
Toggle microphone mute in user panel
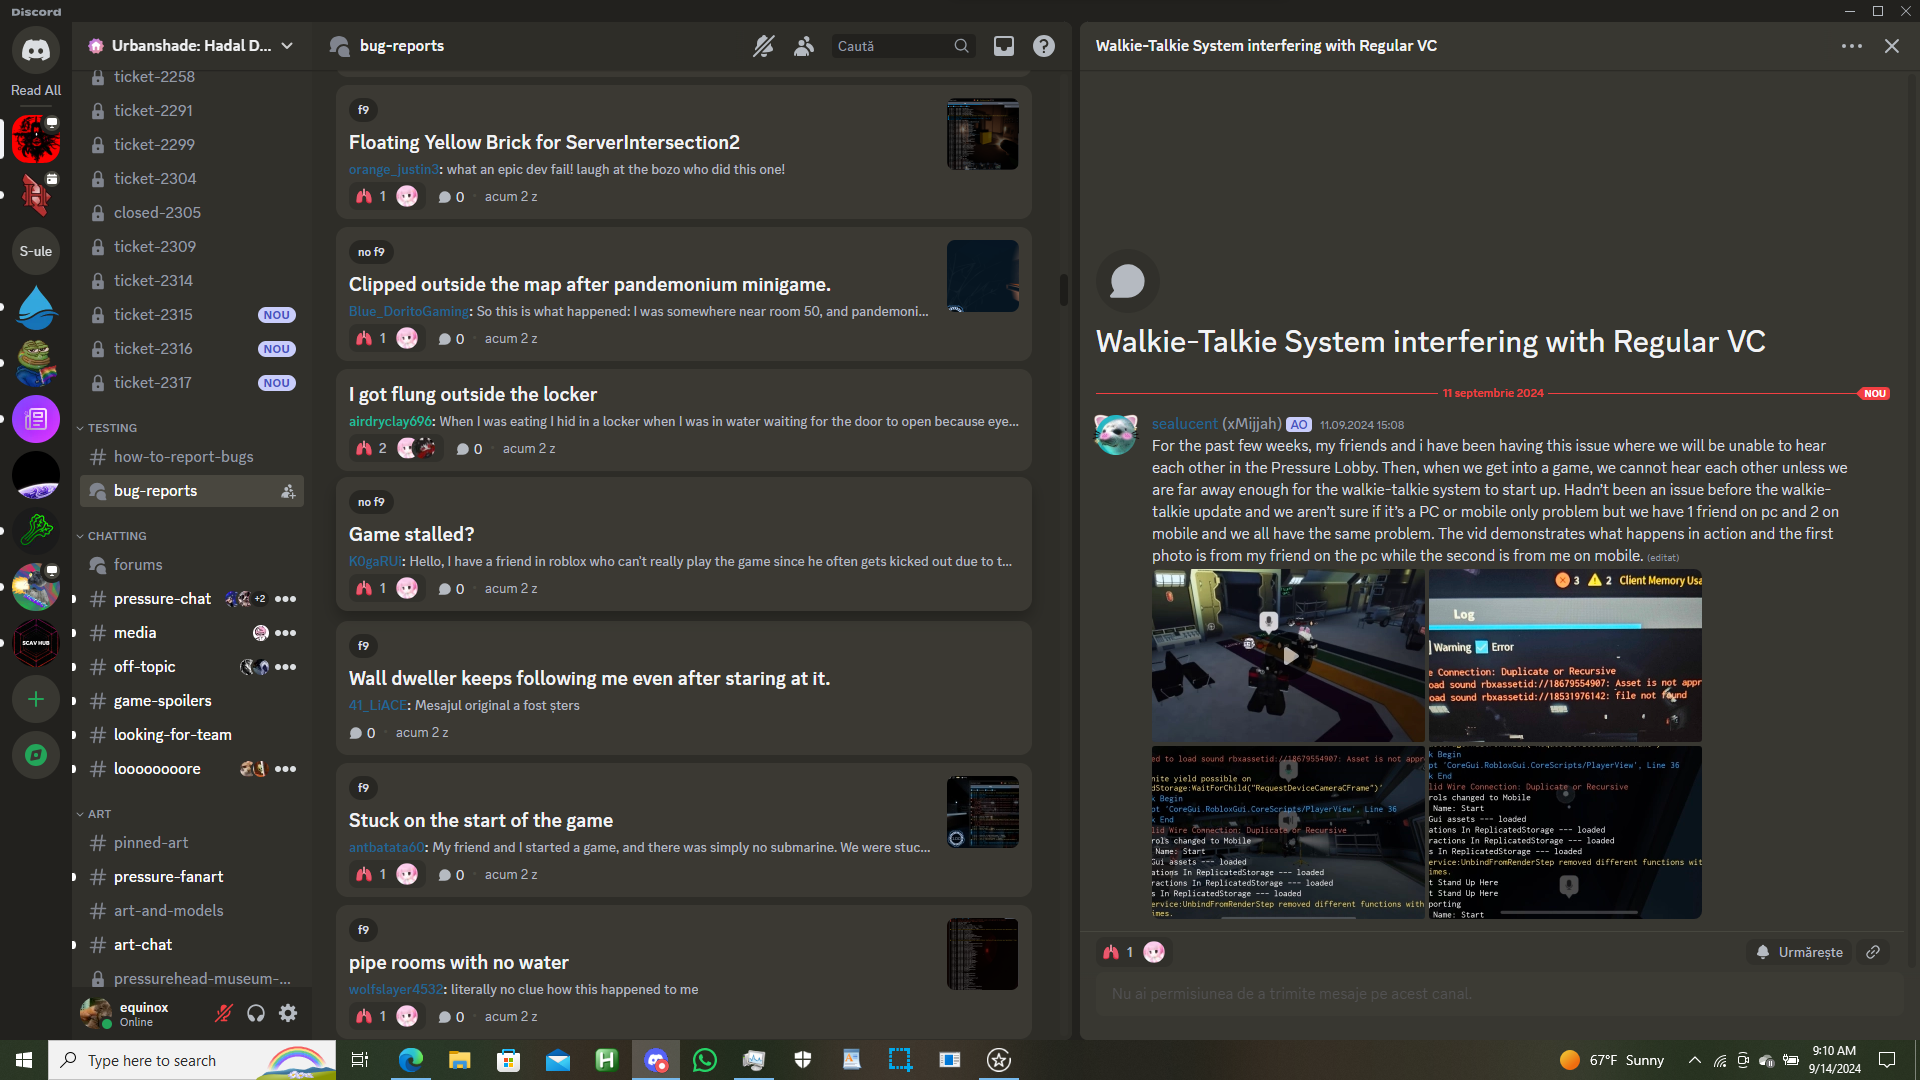tap(224, 1013)
